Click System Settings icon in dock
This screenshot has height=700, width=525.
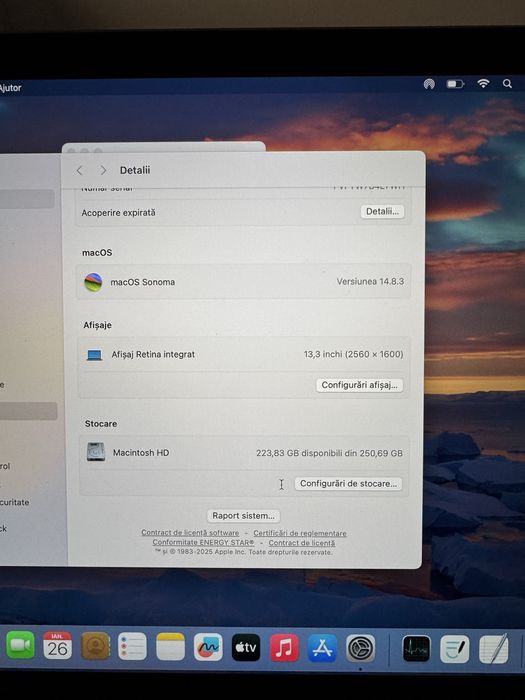[x=361, y=648]
